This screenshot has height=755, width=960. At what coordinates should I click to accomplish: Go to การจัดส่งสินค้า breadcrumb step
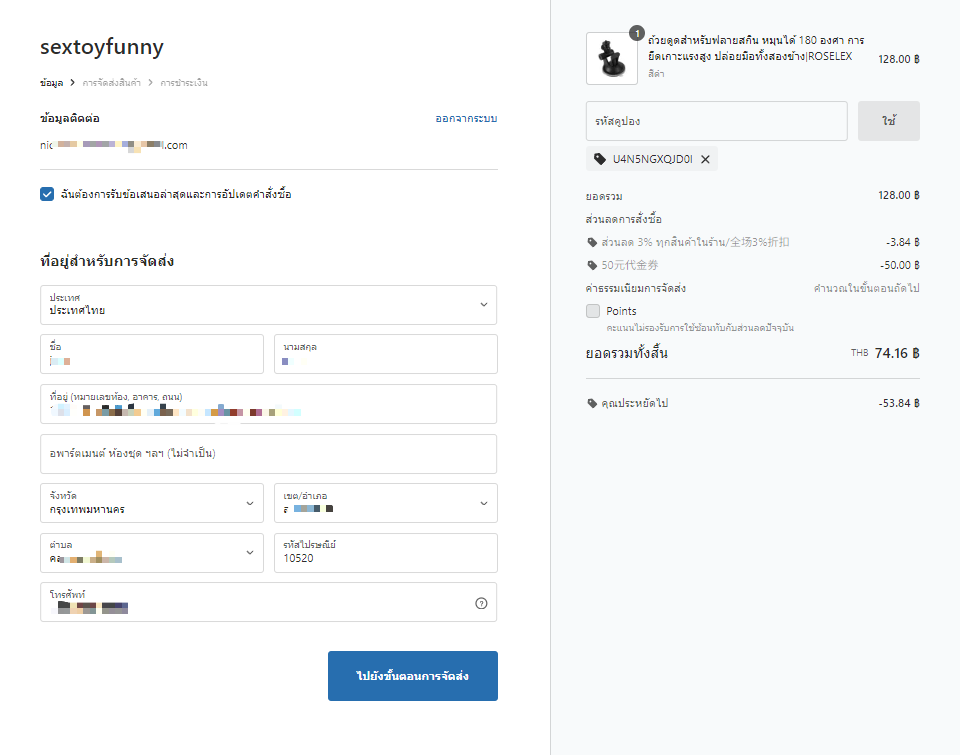[x=110, y=82]
